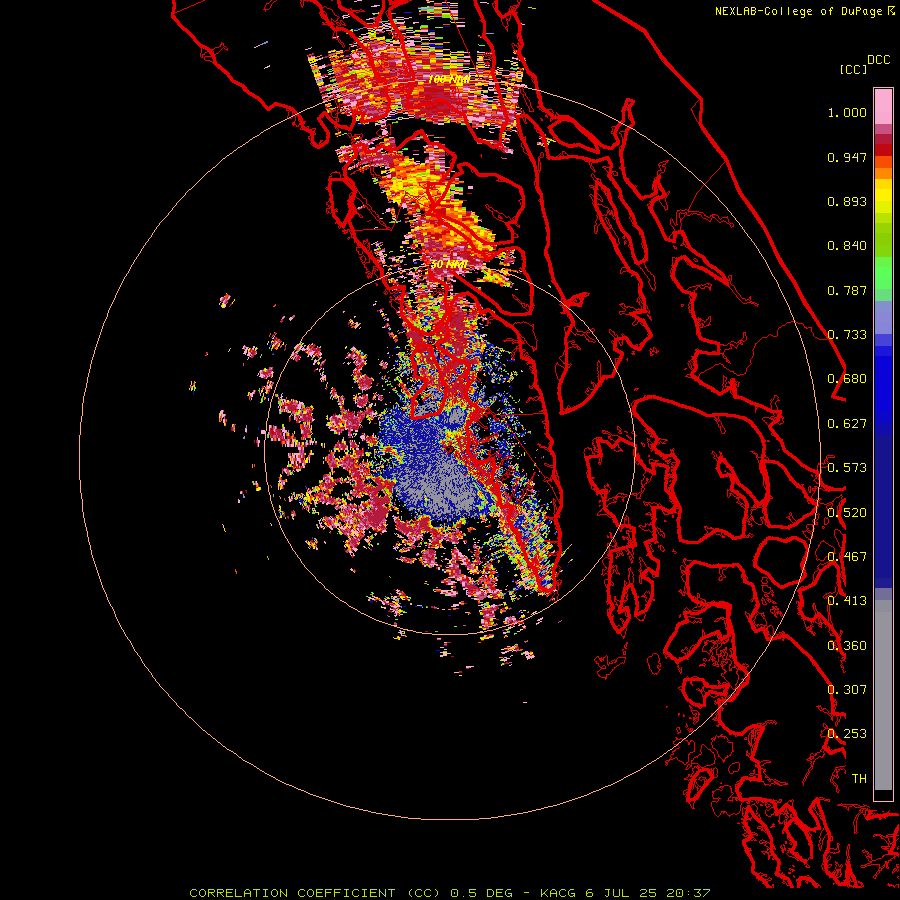Select the 0.627 scale value
The height and width of the screenshot is (900, 900).
[847, 424]
